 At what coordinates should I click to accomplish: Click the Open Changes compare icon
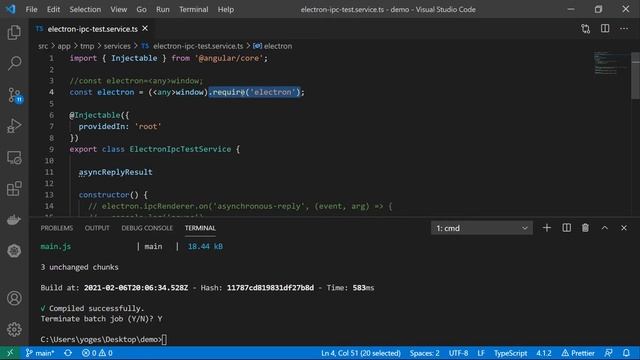[586, 29]
